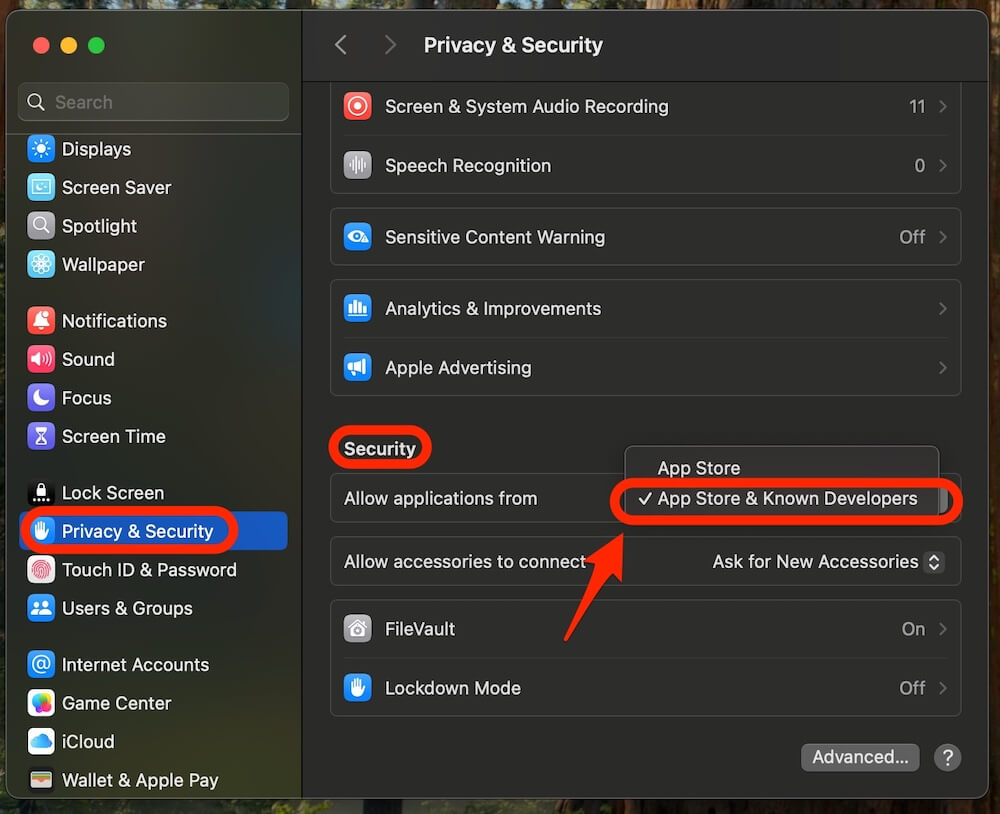Click the Advanced button
The width and height of the screenshot is (1000, 814).
tap(860, 757)
